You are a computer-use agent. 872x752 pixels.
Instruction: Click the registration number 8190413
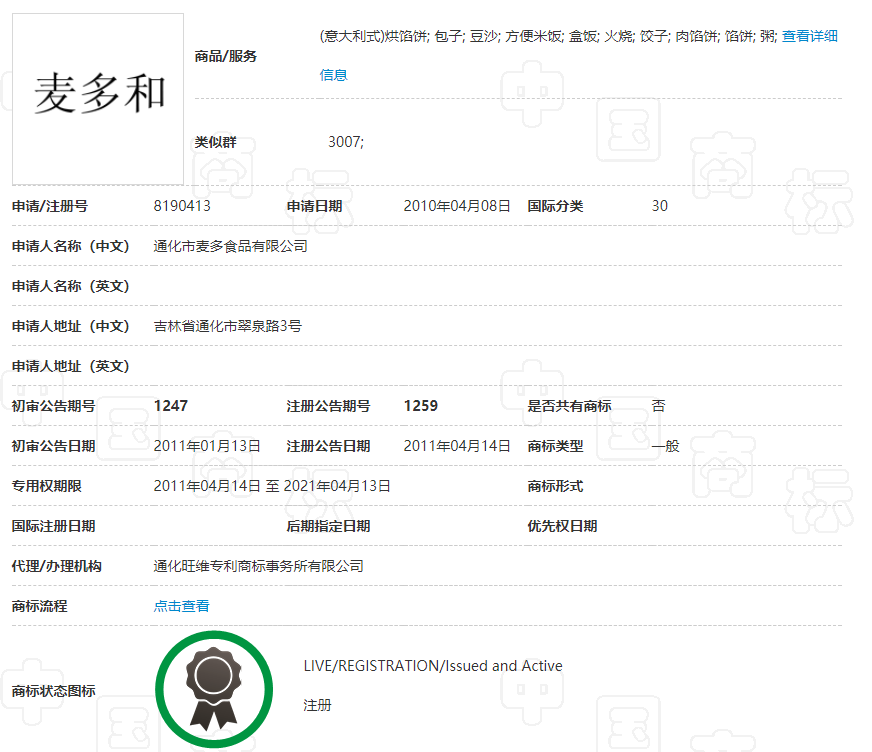[181, 206]
